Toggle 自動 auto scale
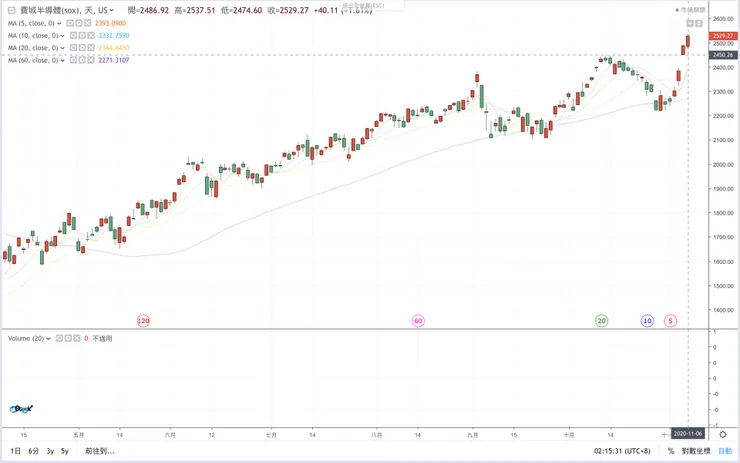This screenshot has height=463, width=740. point(725,451)
